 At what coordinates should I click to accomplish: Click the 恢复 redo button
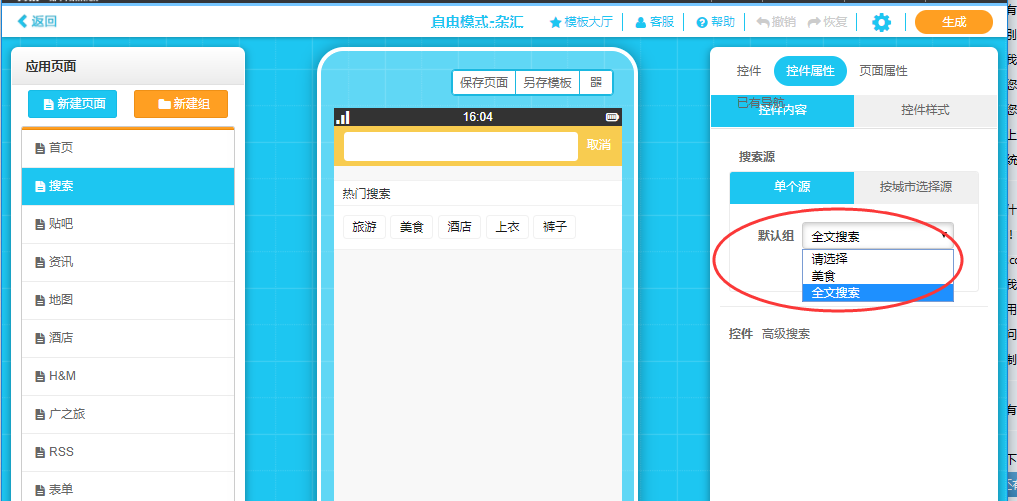pyautogui.click(x=827, y=22)
